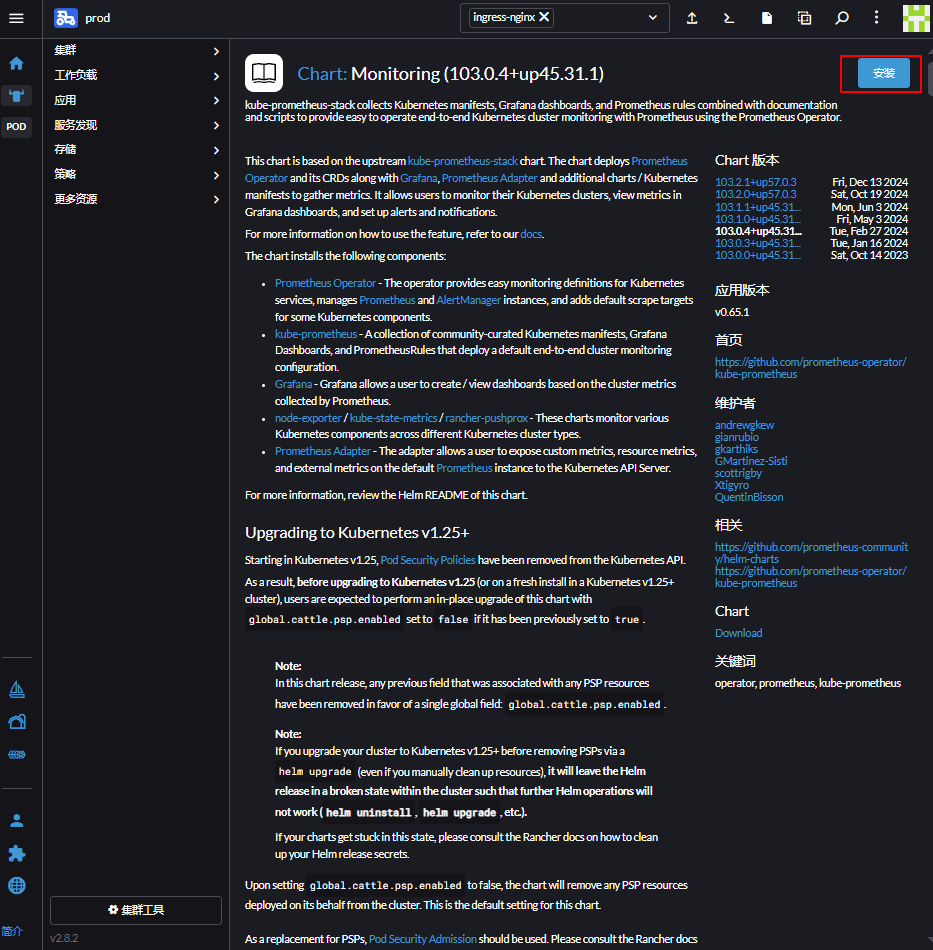Click the user avatar in header
This screenshot has width=933, height=950.
915,18
